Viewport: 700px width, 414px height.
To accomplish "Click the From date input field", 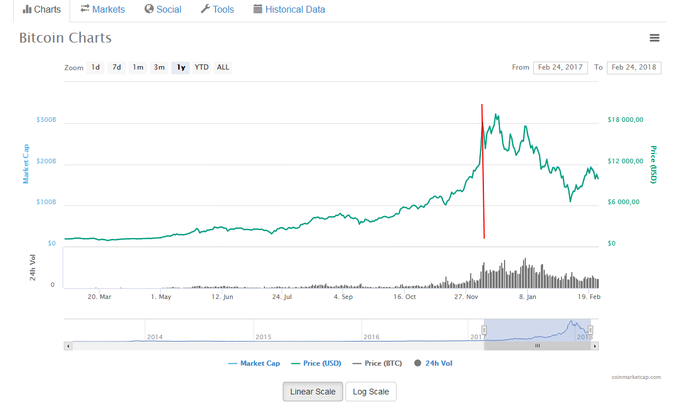I will [561, 68].
